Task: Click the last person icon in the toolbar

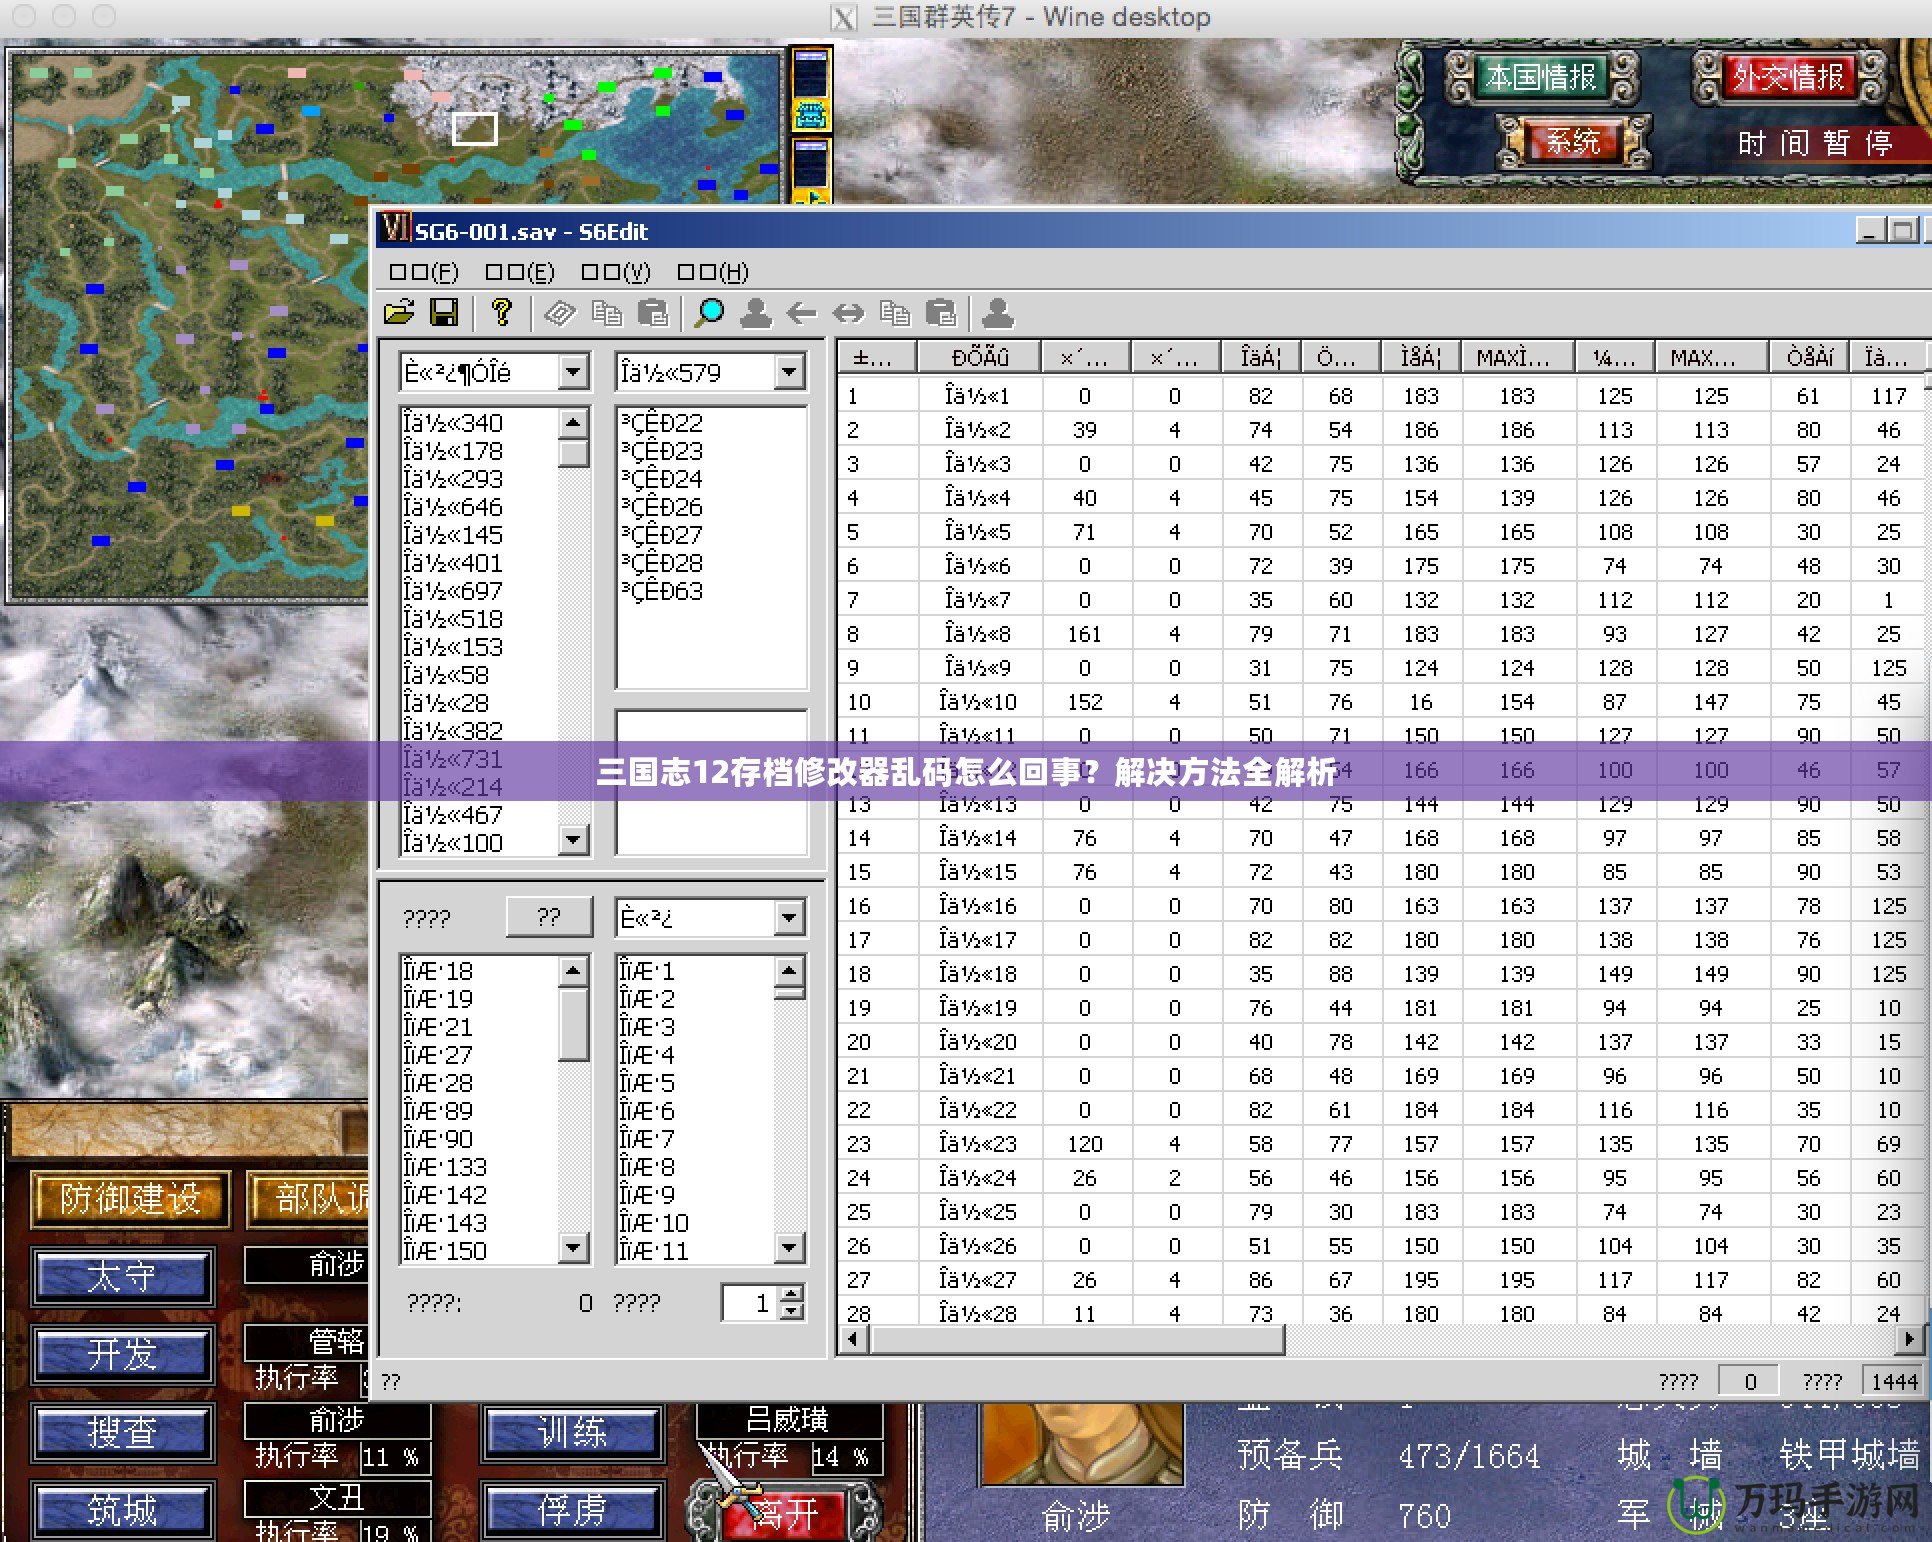Action: click(997, 314)
